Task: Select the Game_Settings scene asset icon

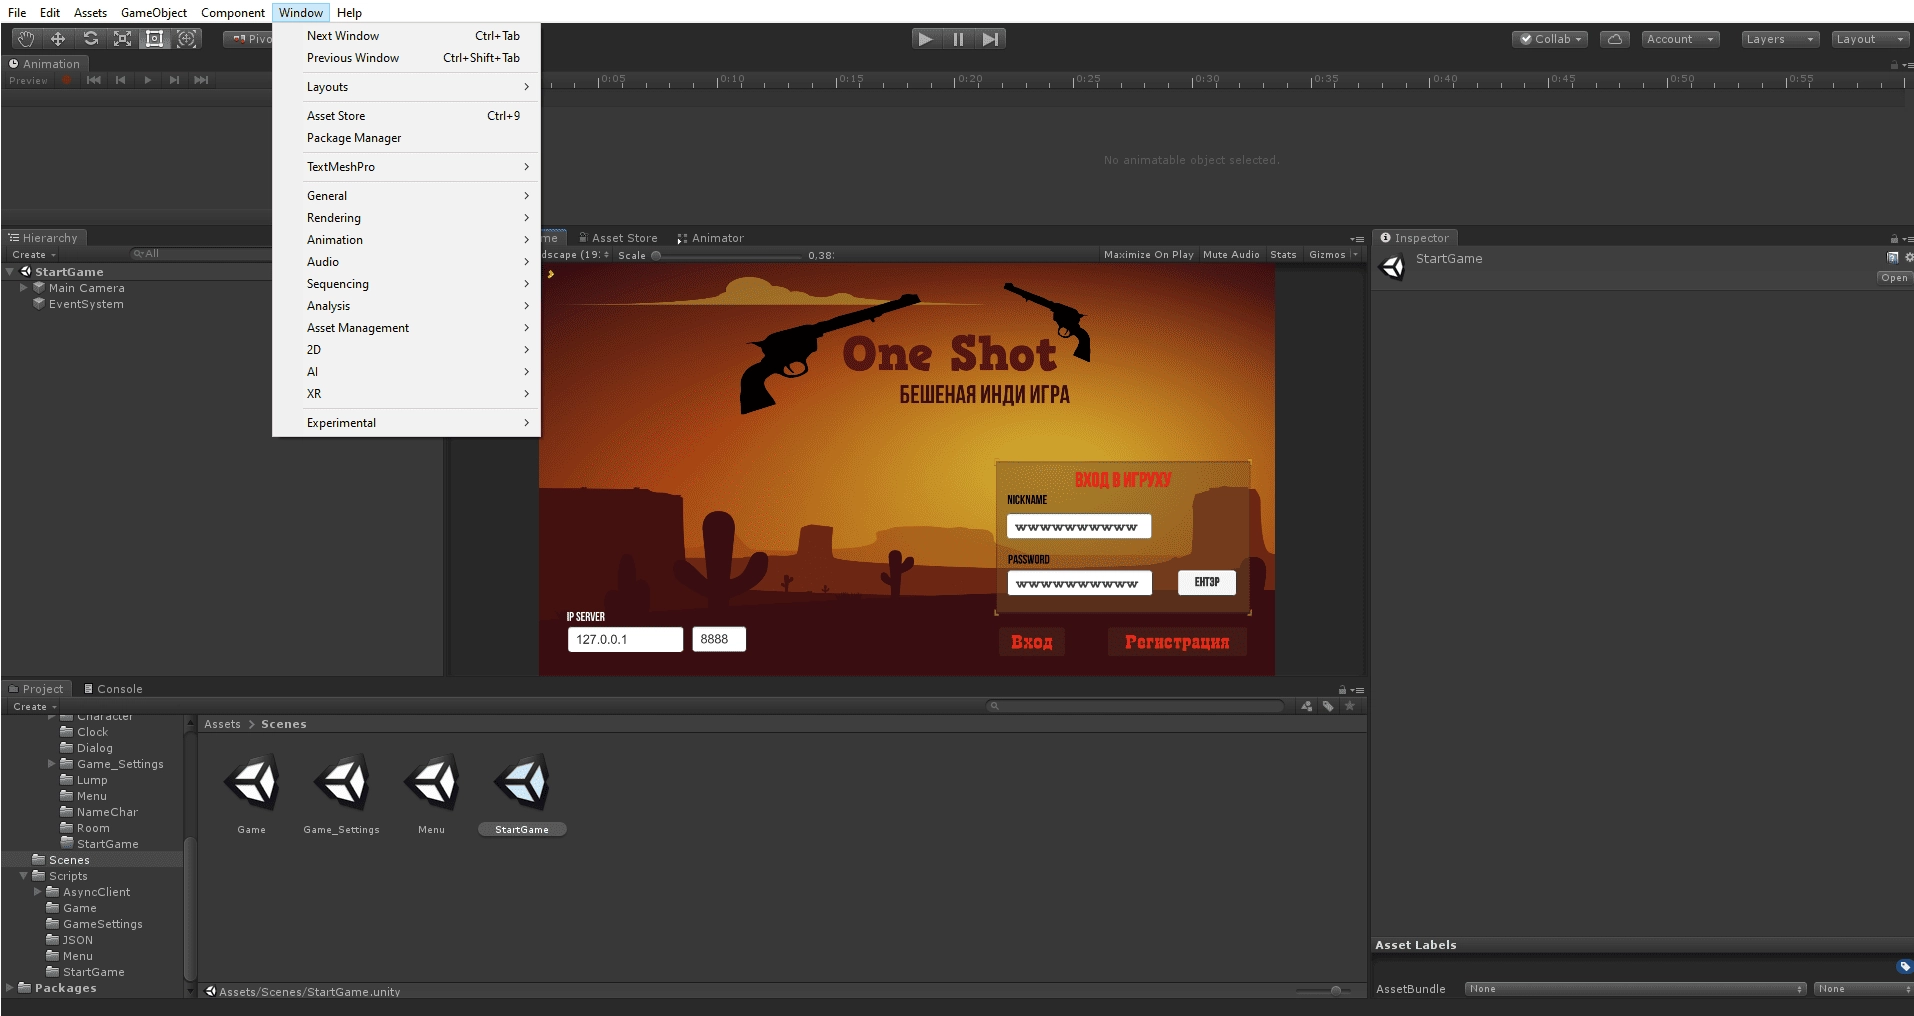Action: pyautogui.click(x=342, y=782)
